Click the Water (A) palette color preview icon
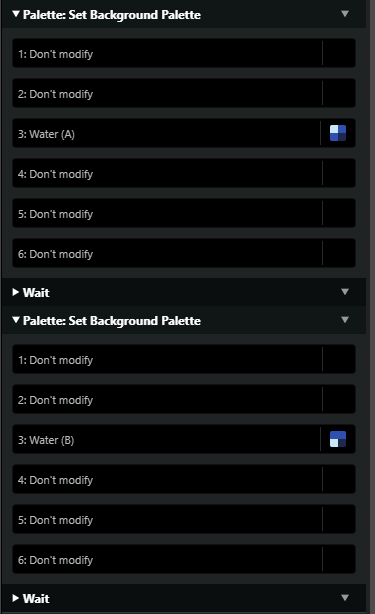375x614 pixels. pos(337,133)
